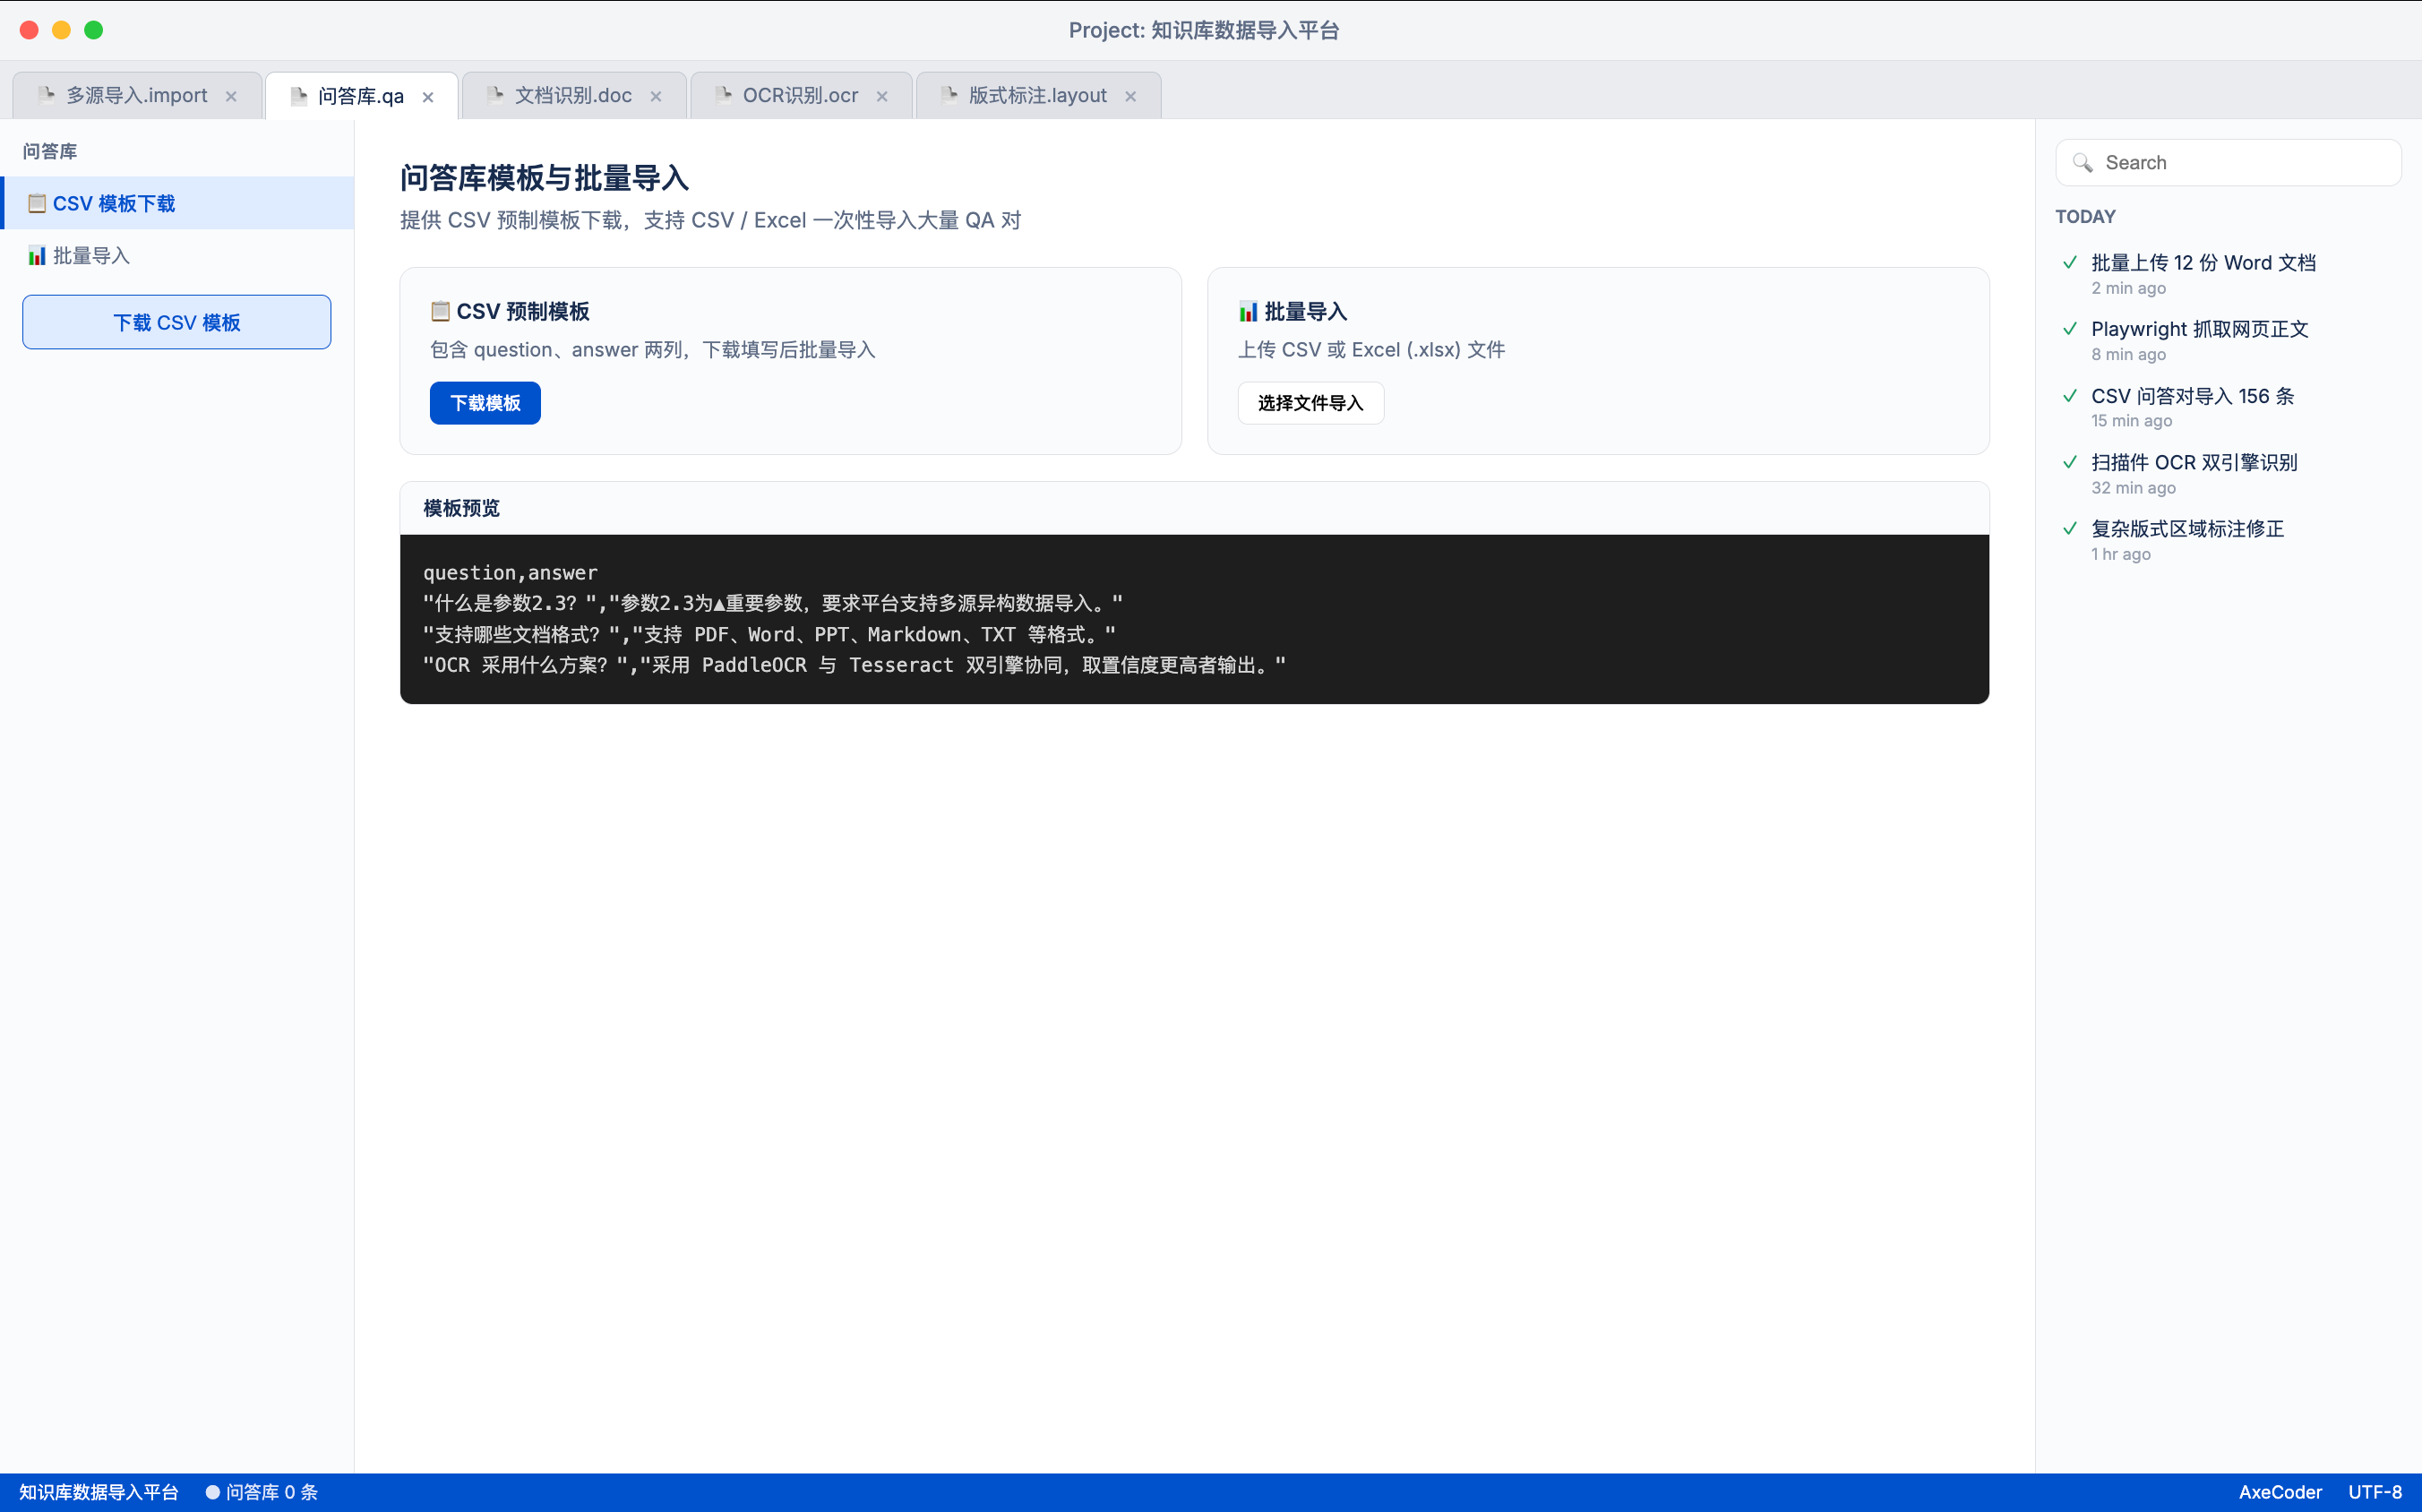
Task: Open the 版式标注.layout tab
Action: [x=1037, y=95]
